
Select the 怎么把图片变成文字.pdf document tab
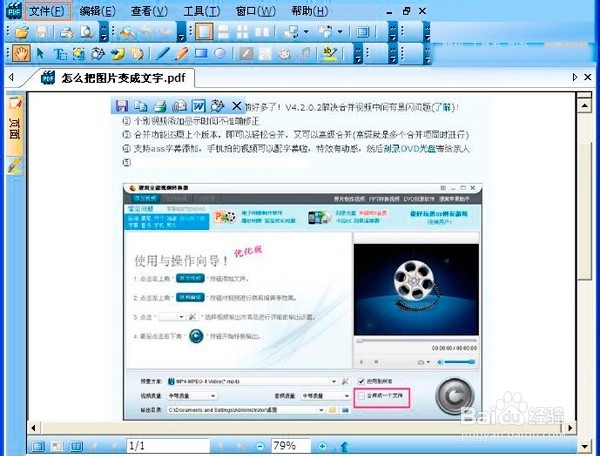[115, 78]
